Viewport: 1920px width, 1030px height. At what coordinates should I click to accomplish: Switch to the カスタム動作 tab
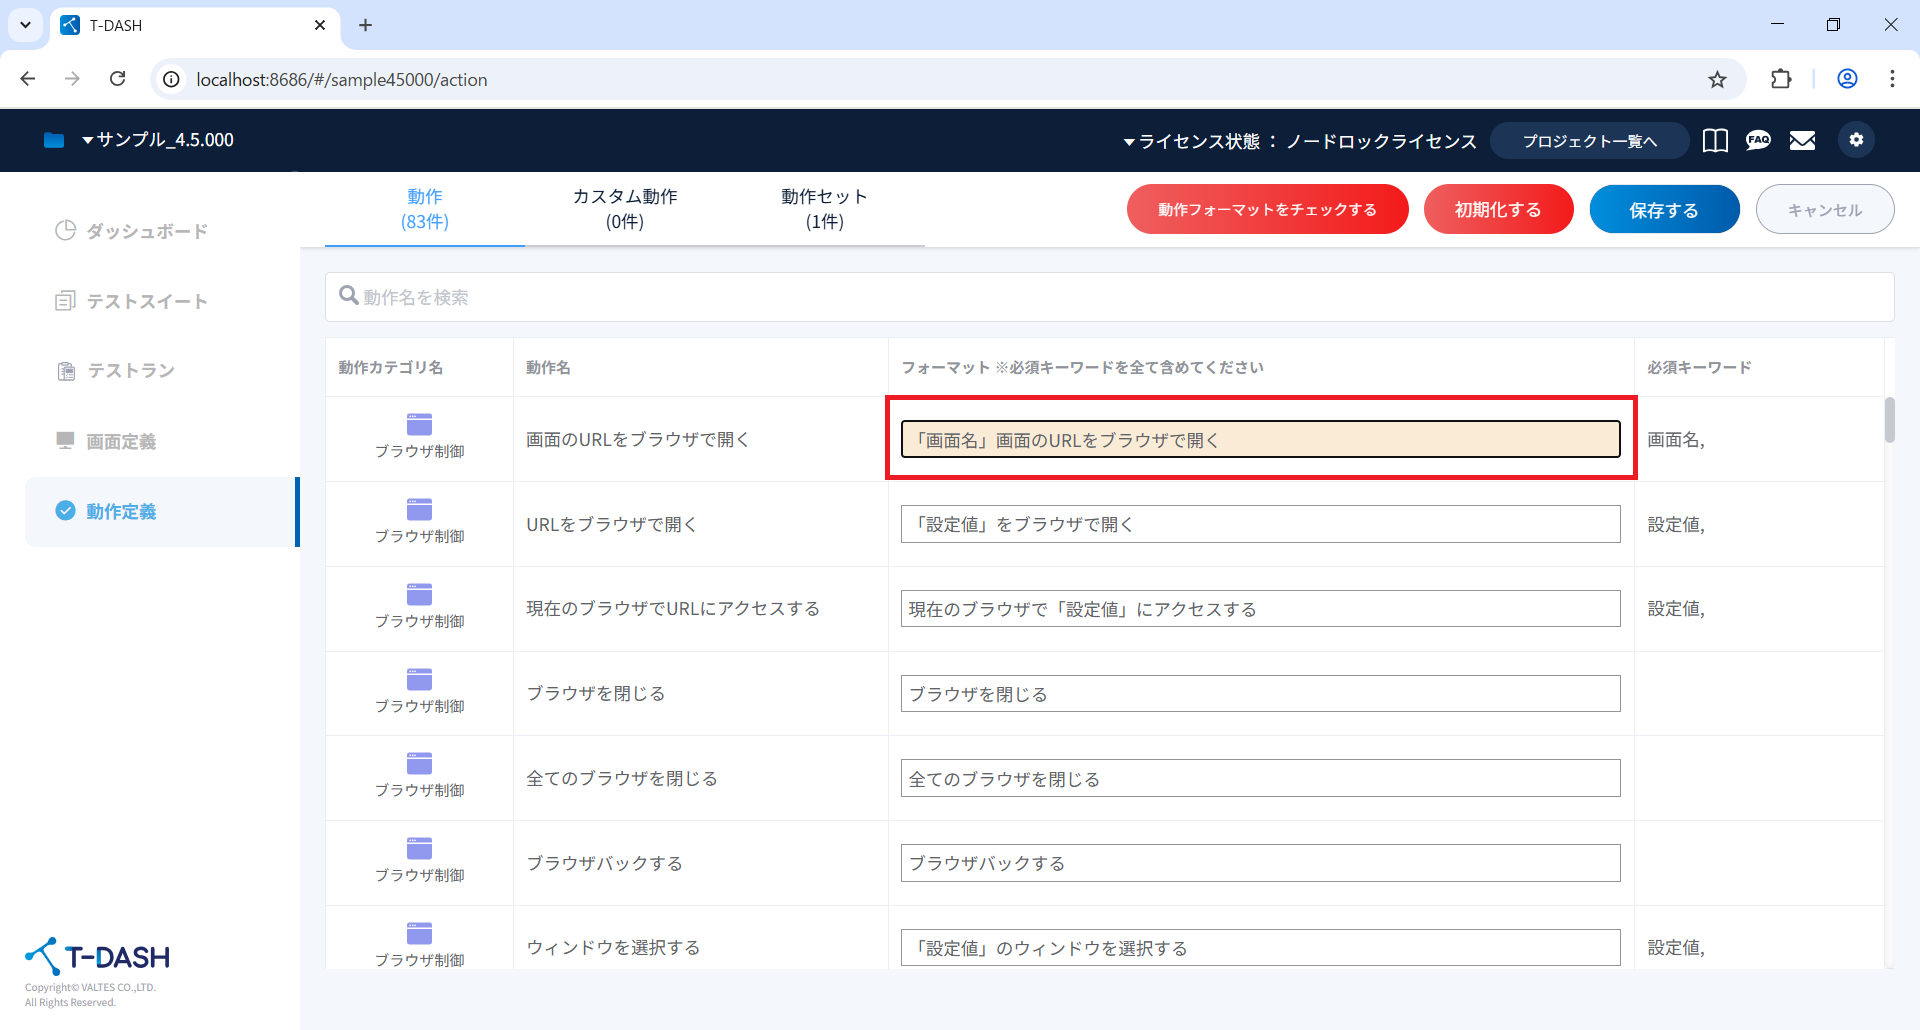(x=625, y=209)
